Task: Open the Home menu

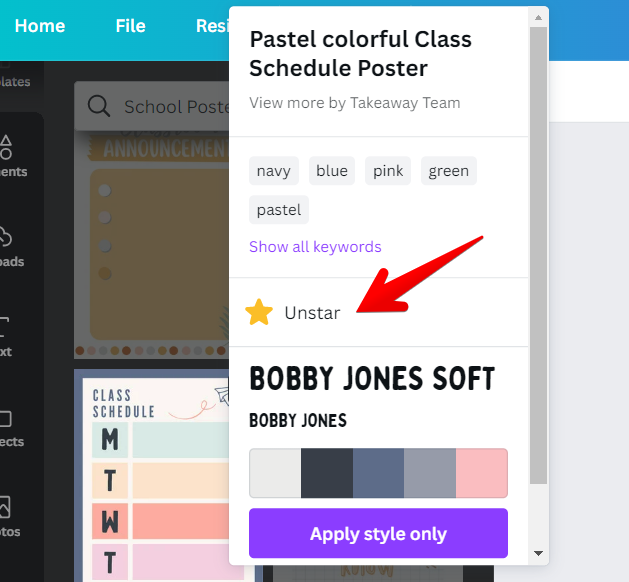Action: [40, 27]
